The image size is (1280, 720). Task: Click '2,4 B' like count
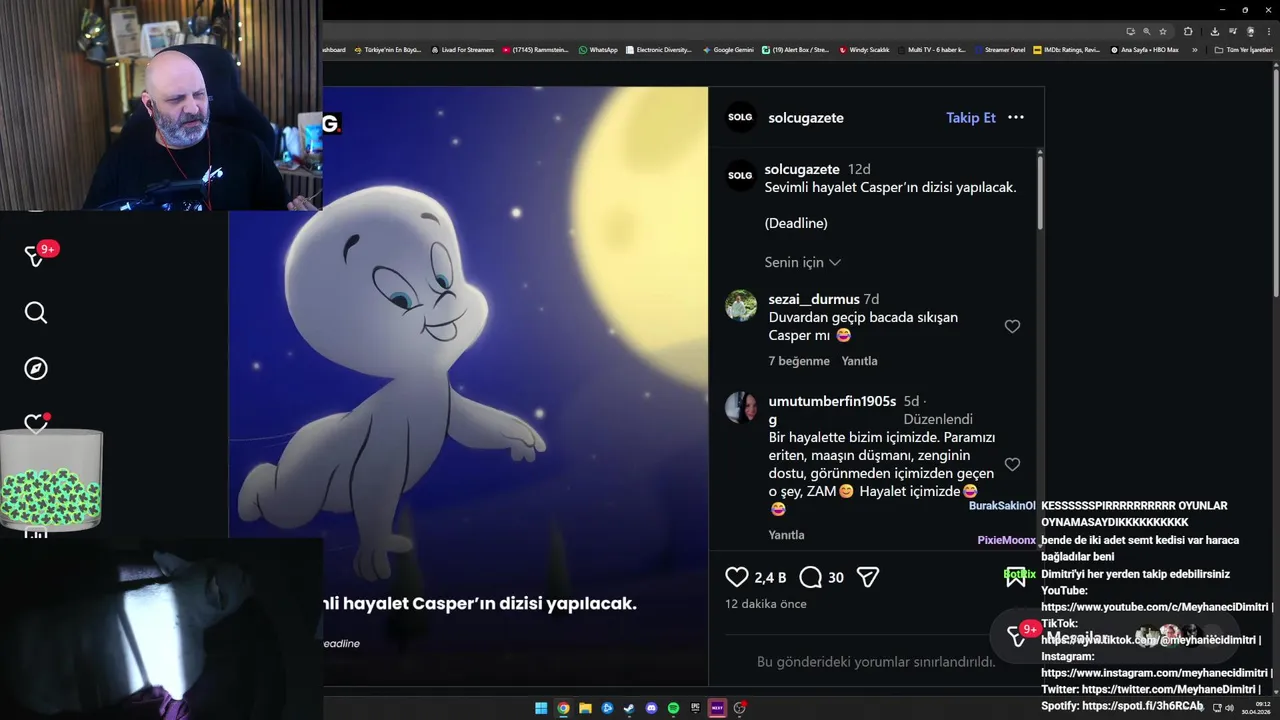pos(770,578)
